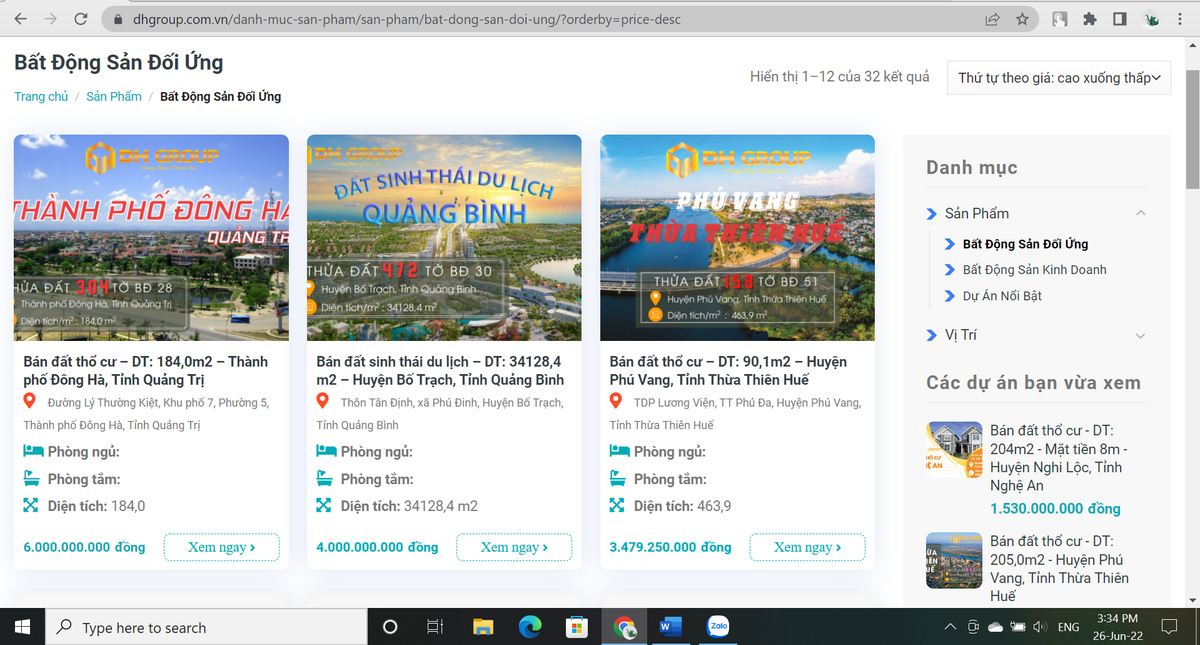
Task: Open Zalo from the taskbar
Action: (716, 626)
